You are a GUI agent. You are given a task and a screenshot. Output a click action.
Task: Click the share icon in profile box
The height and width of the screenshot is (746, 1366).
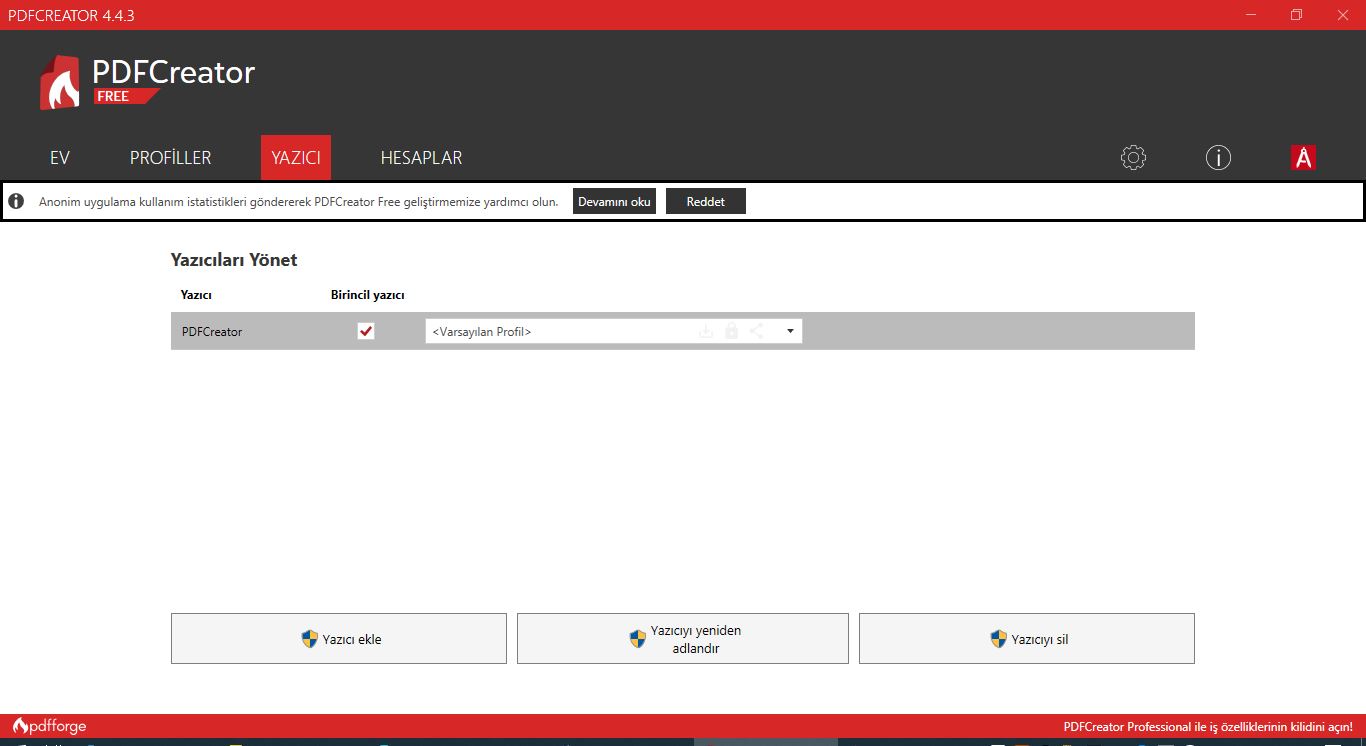(757, 331)
